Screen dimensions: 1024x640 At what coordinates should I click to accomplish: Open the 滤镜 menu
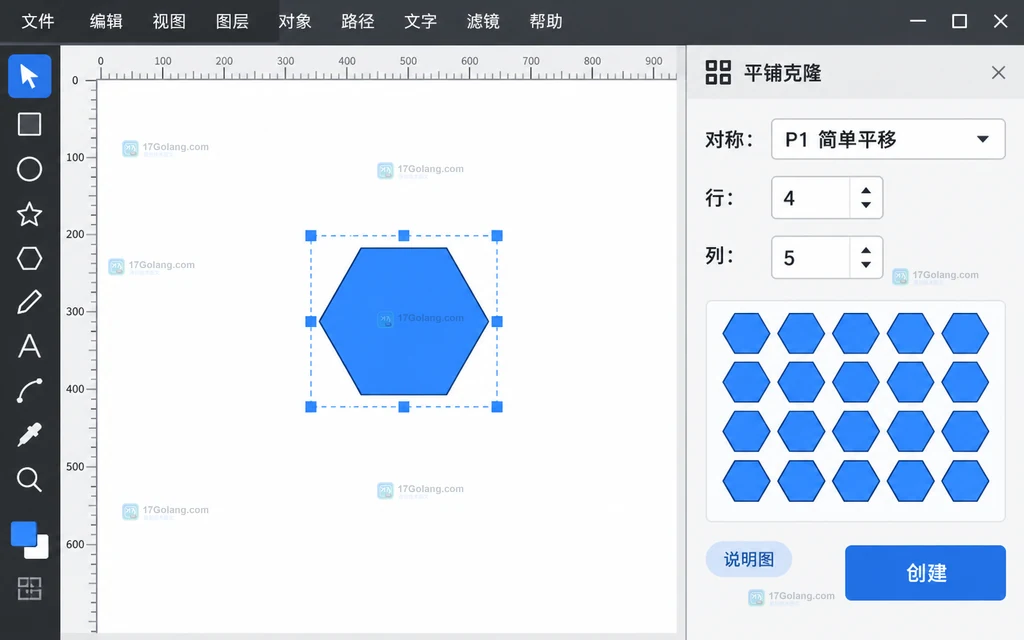(x=483, y=22)
